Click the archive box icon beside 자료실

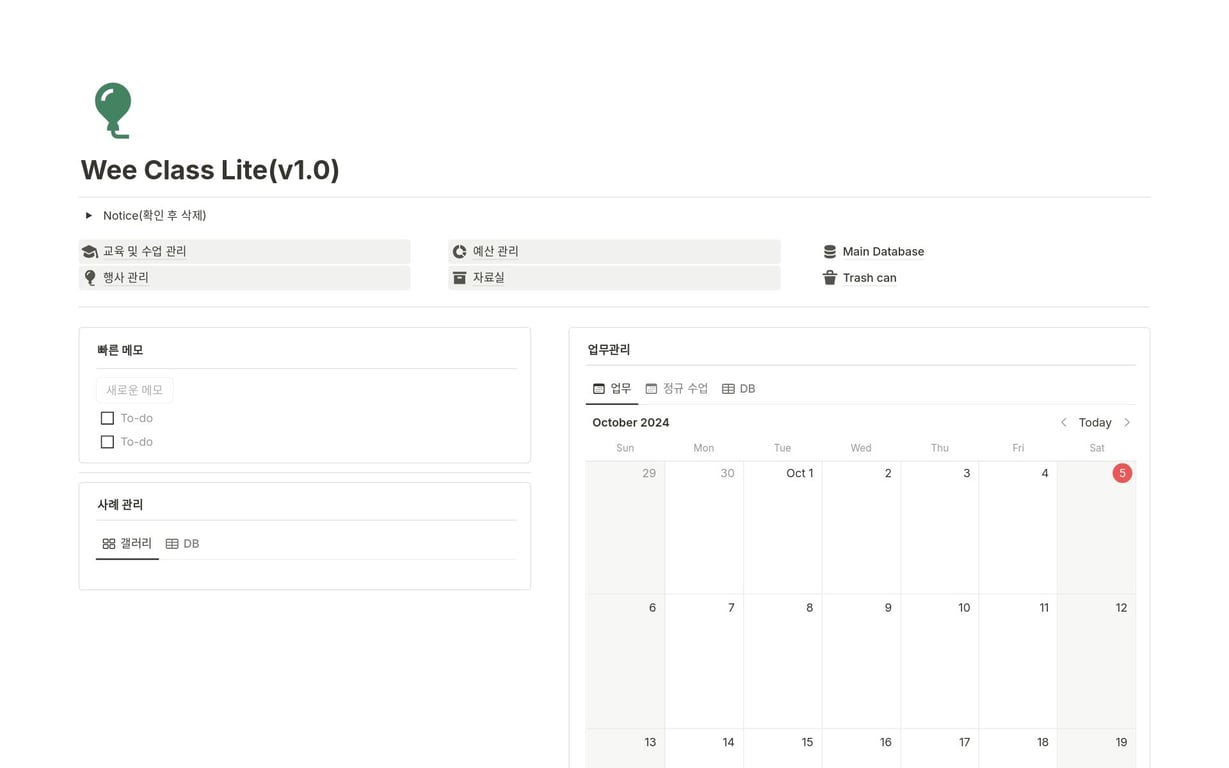(461, 277)
